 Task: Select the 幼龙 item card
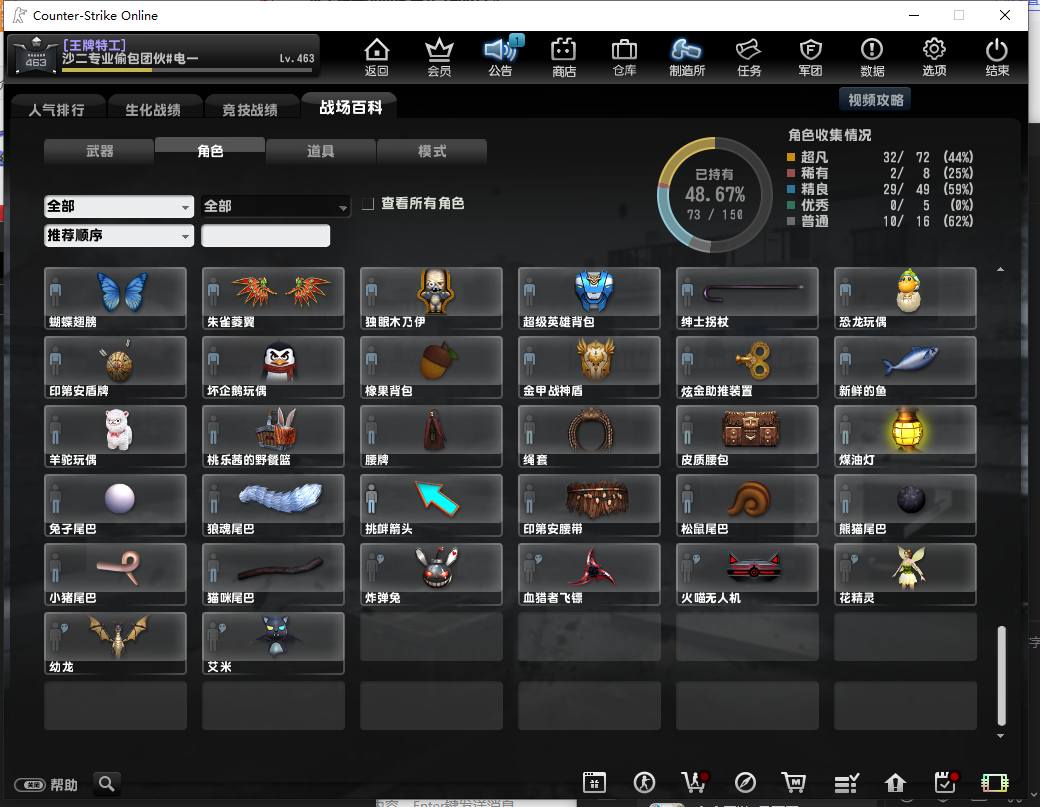115,643
